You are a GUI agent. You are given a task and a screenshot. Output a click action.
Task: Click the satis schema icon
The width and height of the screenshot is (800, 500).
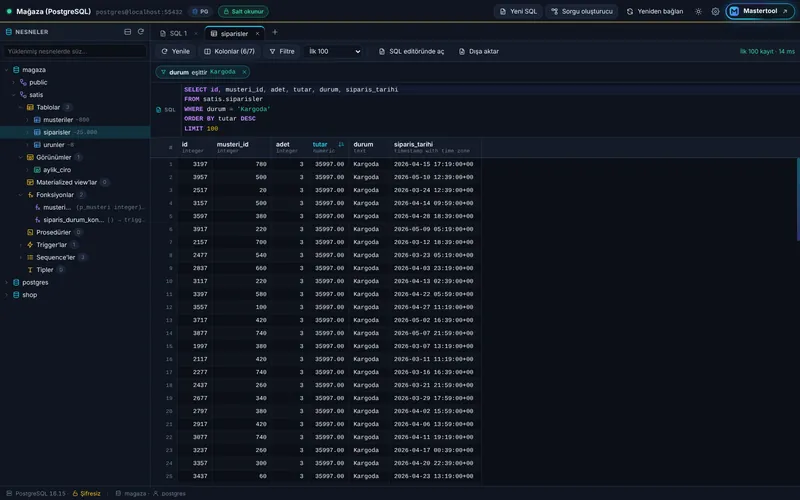(x=23, y=95)
